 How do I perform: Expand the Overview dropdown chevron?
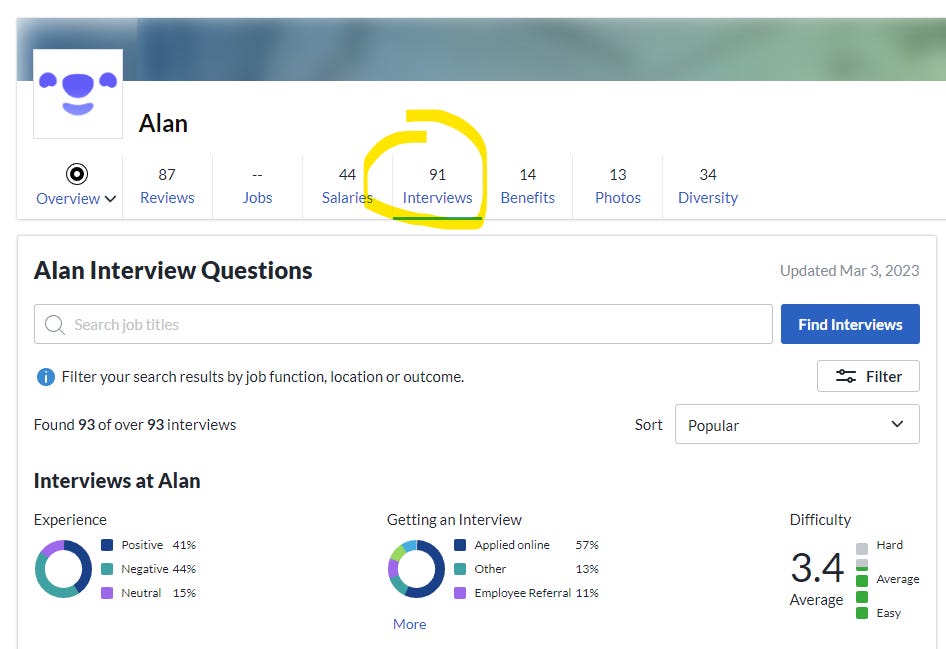[x=110, y=198]
